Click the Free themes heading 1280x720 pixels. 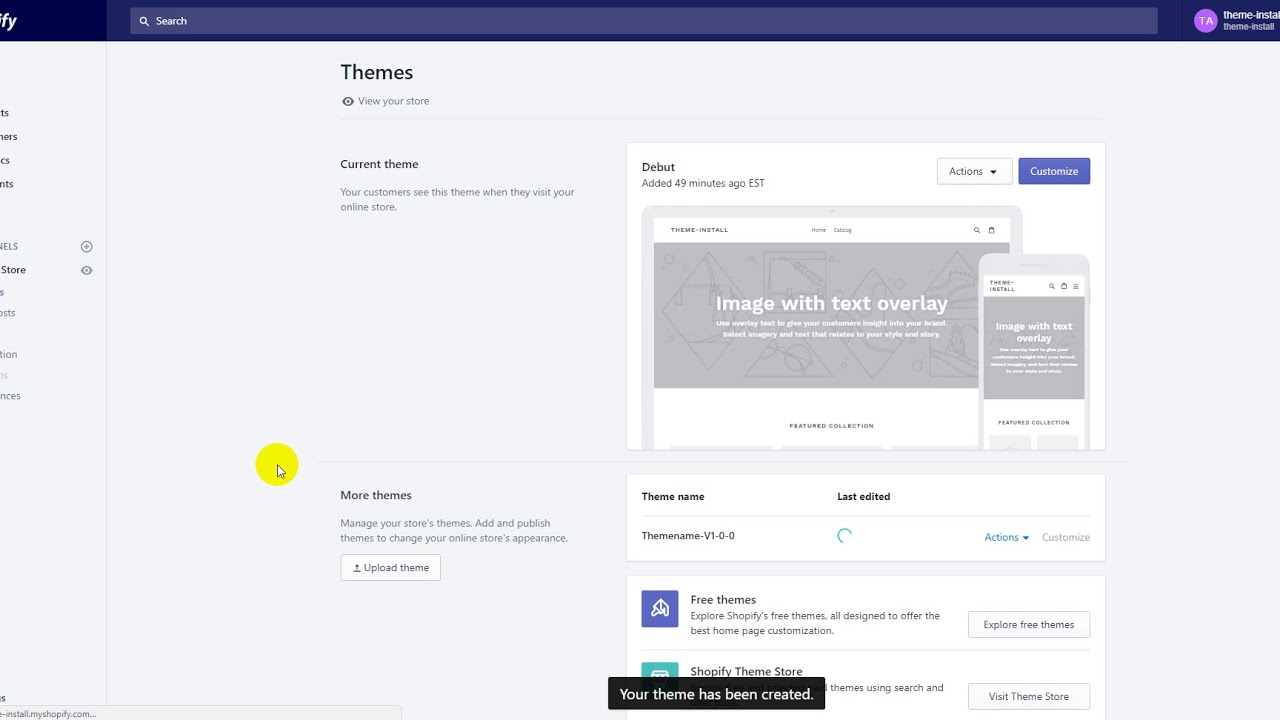tap(723, 600)
